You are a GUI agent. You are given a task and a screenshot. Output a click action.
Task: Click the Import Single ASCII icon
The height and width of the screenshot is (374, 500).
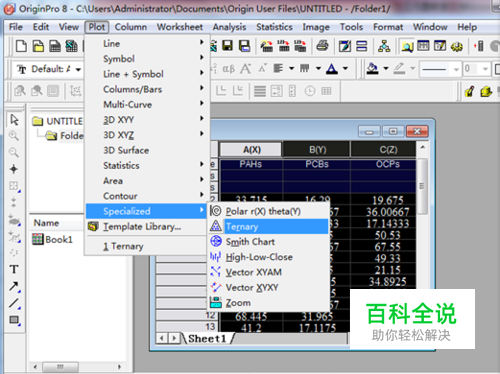pyautogui.click(x=283, y=46)
